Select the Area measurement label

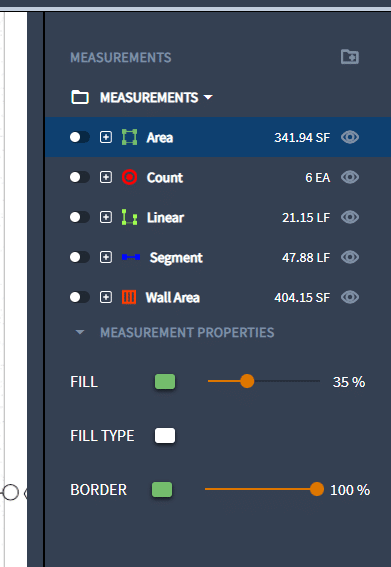click(160, 137)
